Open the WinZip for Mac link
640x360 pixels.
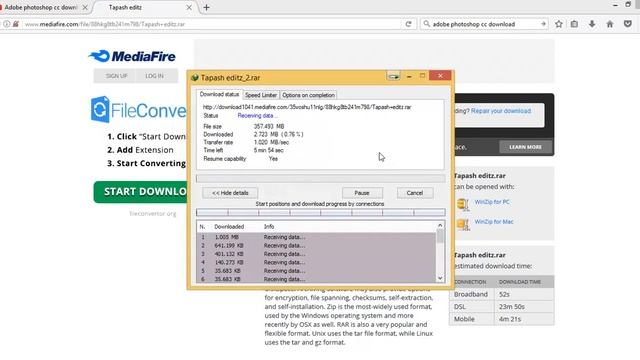(494, 222)
